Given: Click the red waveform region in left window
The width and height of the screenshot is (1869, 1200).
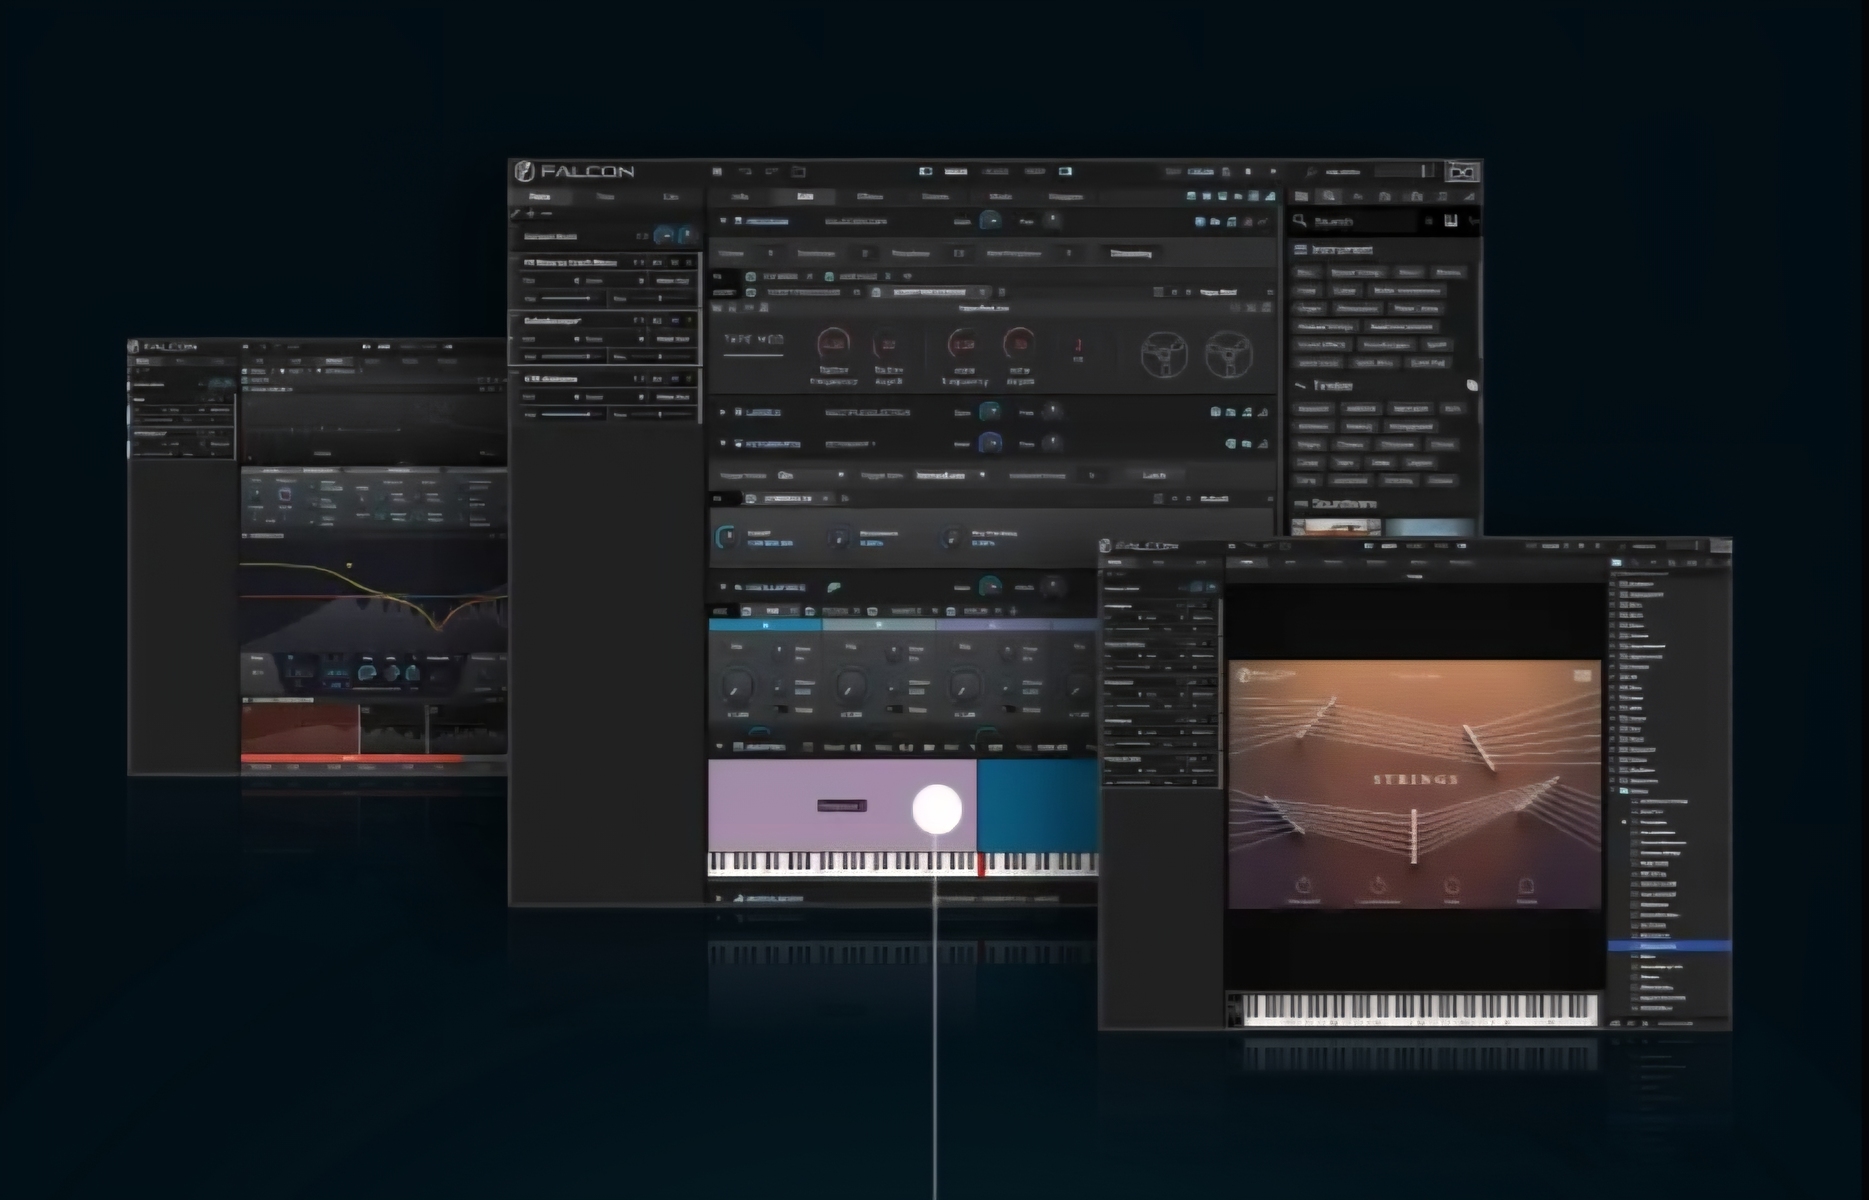Looking at the screenshot, I should pos(300,730).
